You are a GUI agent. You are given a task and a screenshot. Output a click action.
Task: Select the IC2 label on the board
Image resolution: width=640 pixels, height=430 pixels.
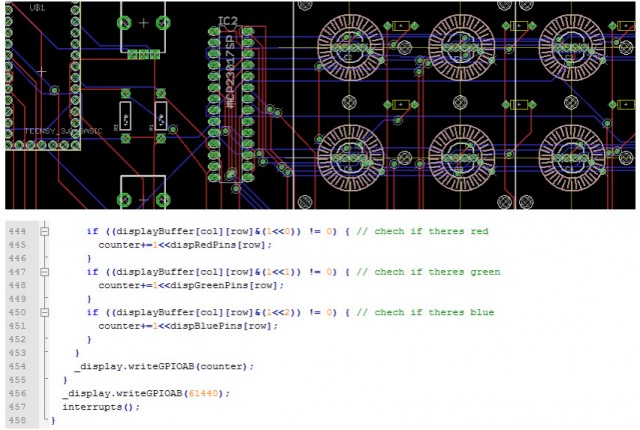pos(228,21)
